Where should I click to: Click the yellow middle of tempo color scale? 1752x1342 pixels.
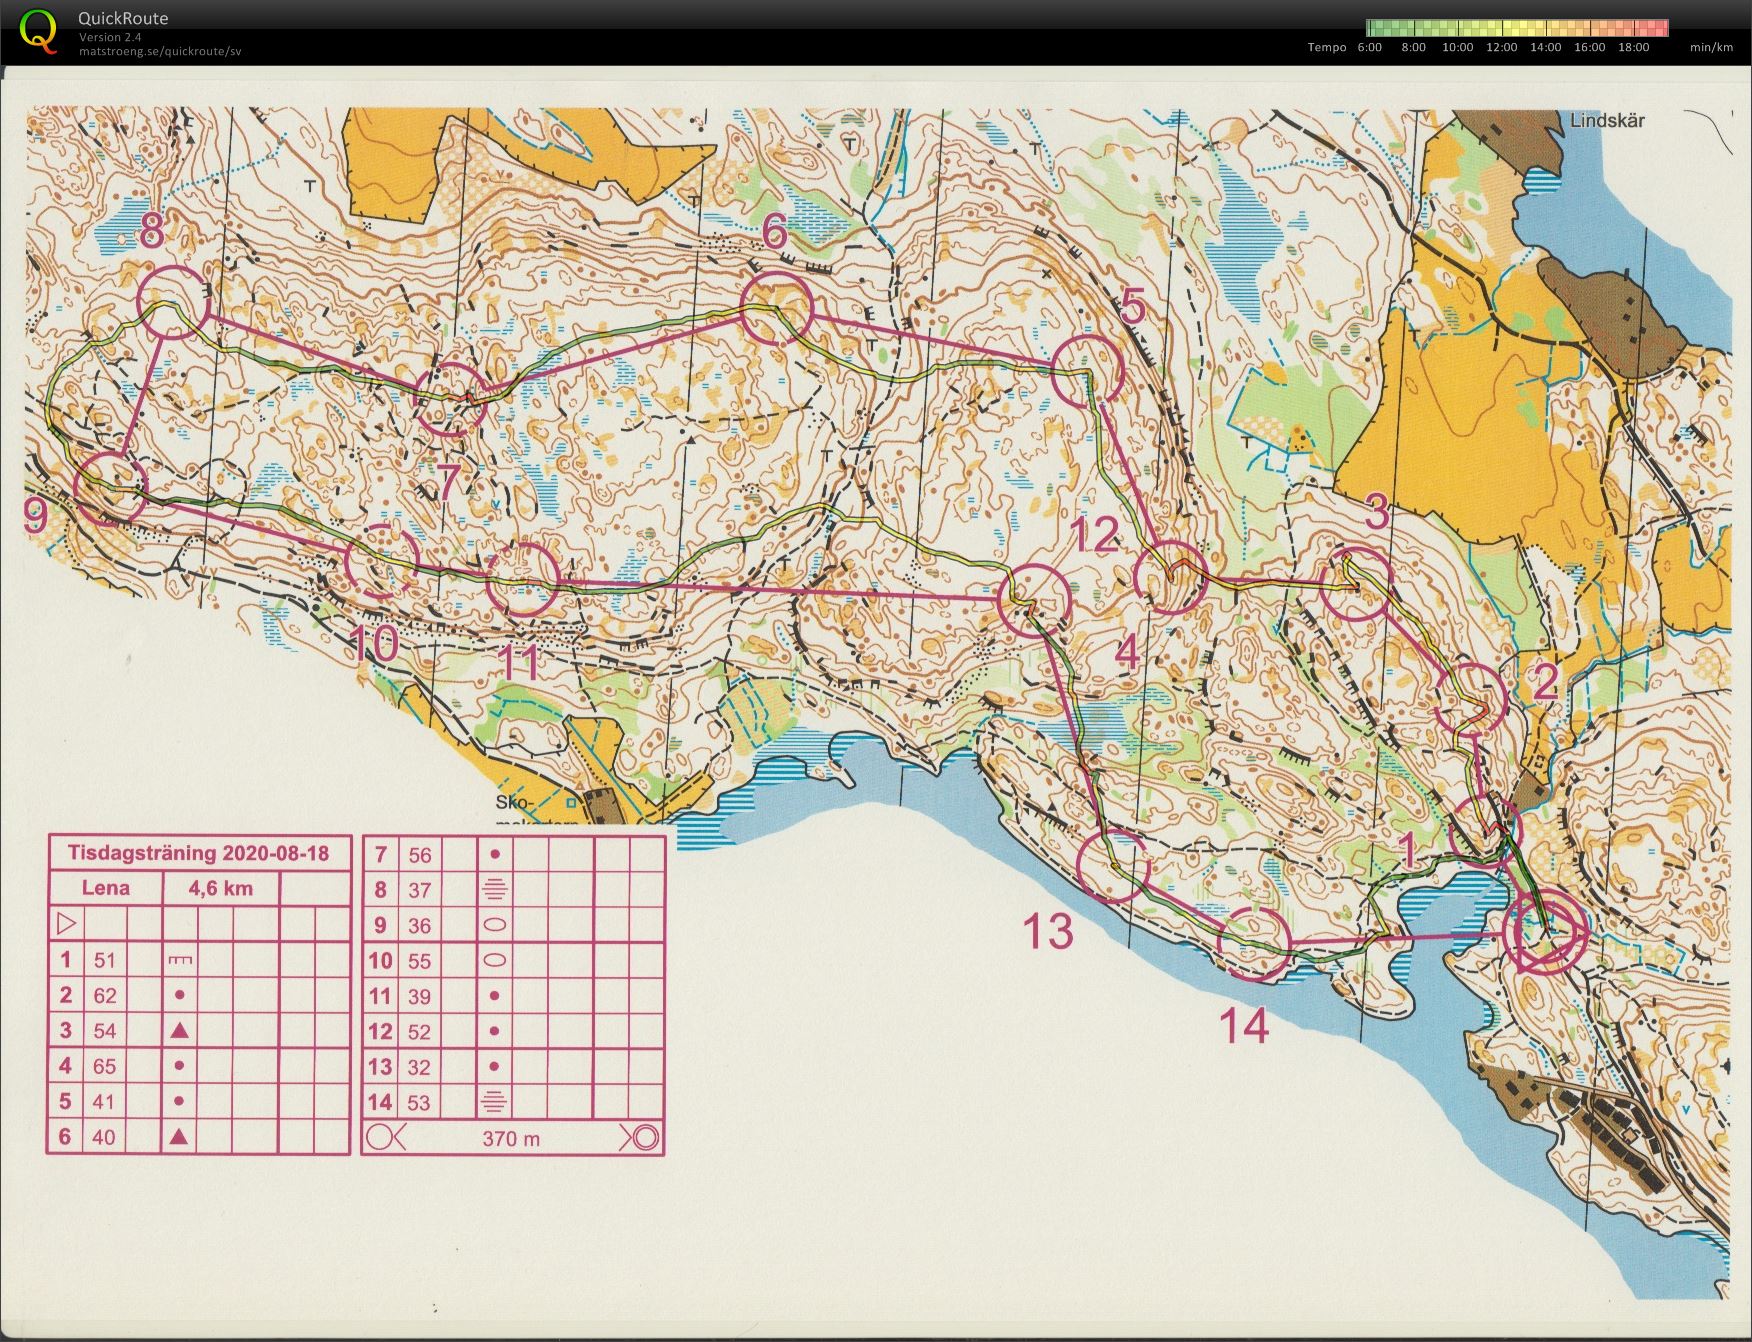pyautogui.click(x=1518, y=28)
